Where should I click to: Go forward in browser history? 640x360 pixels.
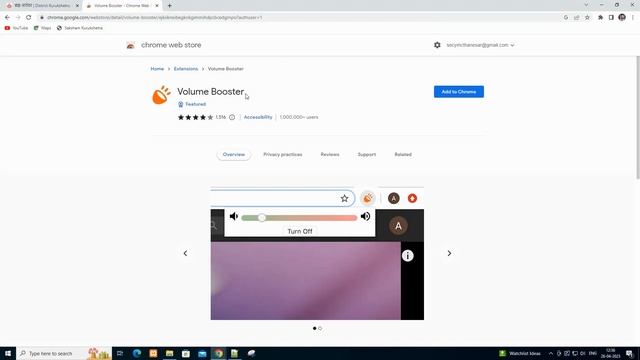click(18, 18)
